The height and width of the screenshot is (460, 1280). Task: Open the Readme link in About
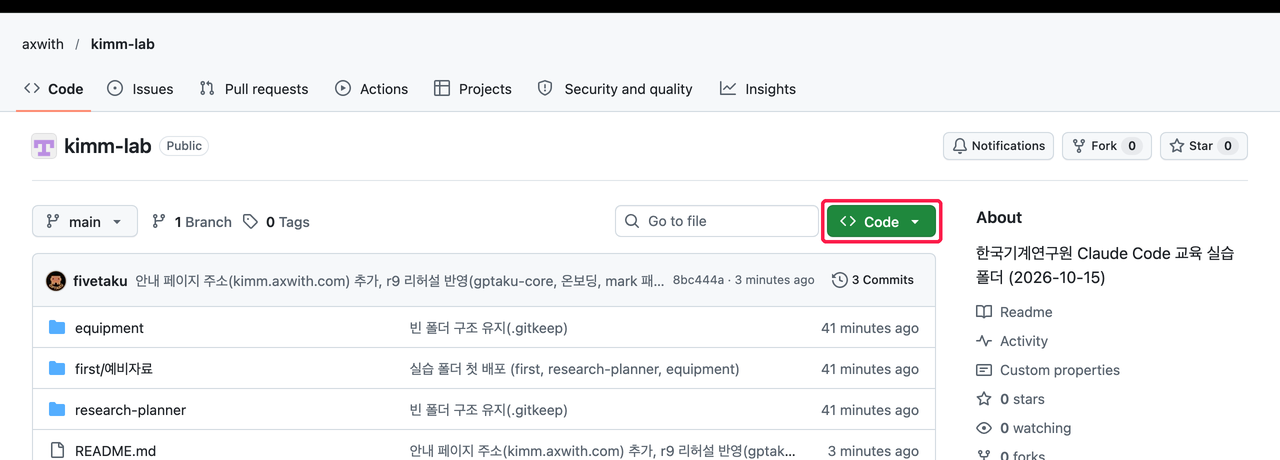[x=1026, y=312]
